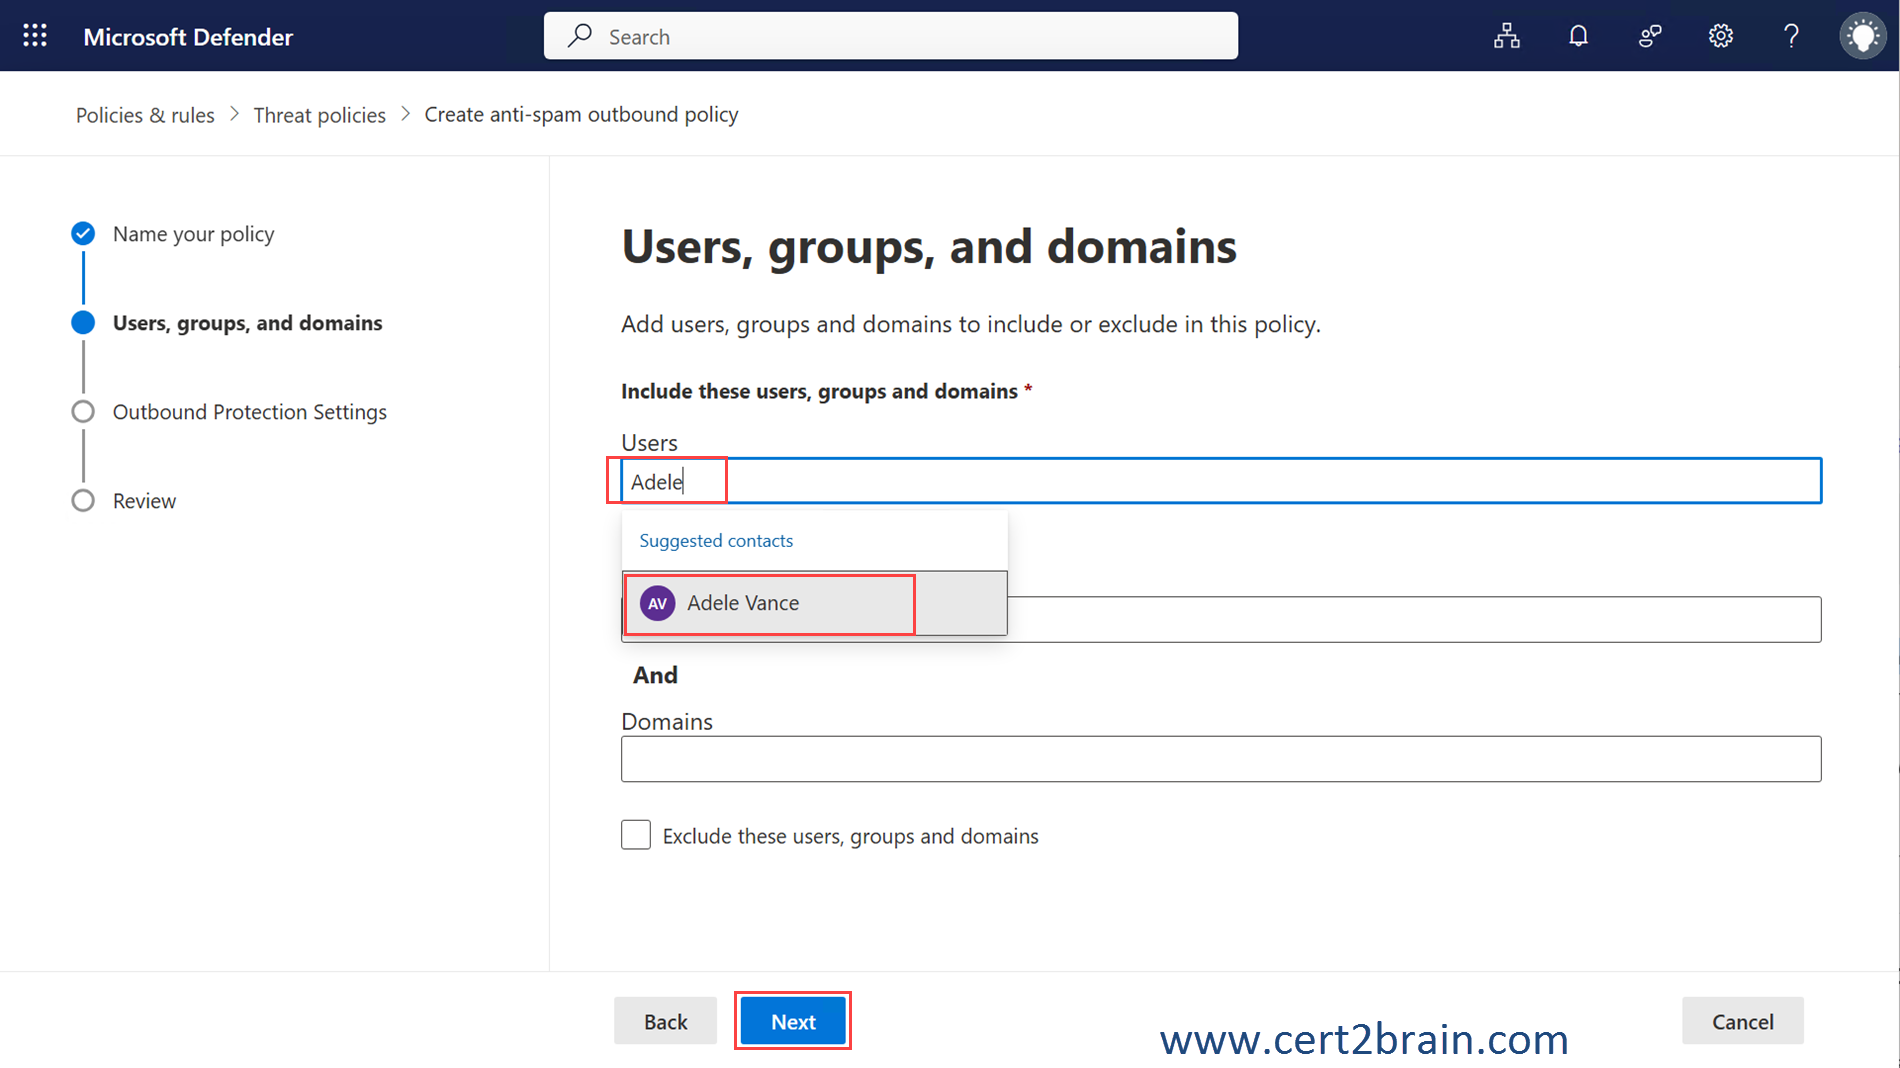Go to the Name your policy step

[193, 234]
